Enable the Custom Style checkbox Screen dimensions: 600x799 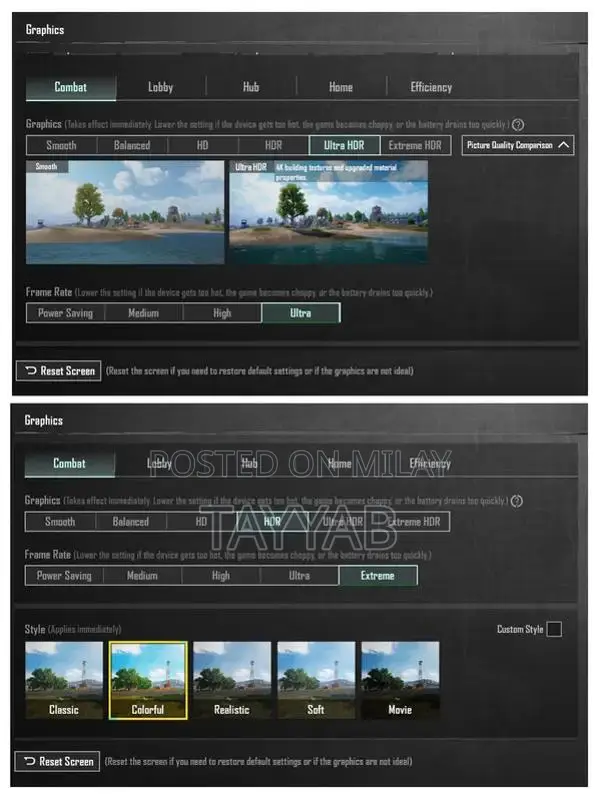point(554,629)
